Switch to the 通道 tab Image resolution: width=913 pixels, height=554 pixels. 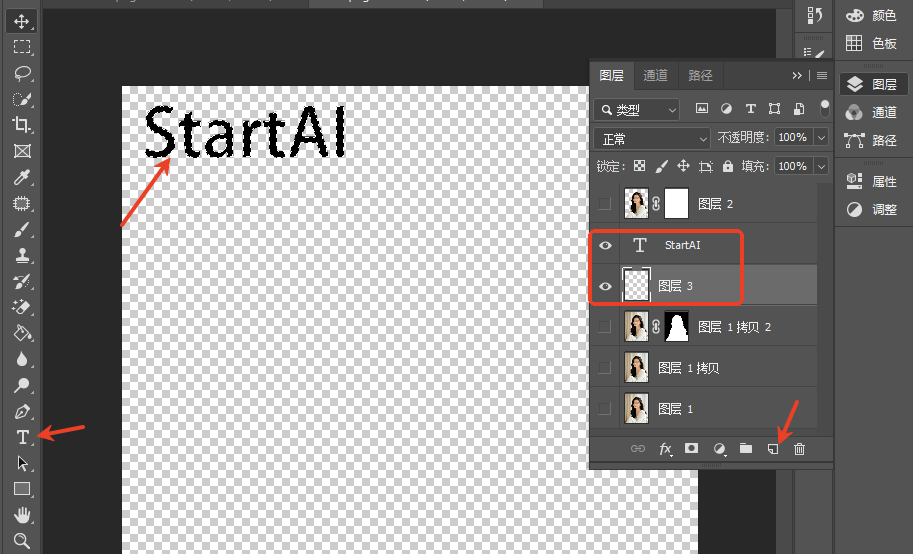(656, 76)
